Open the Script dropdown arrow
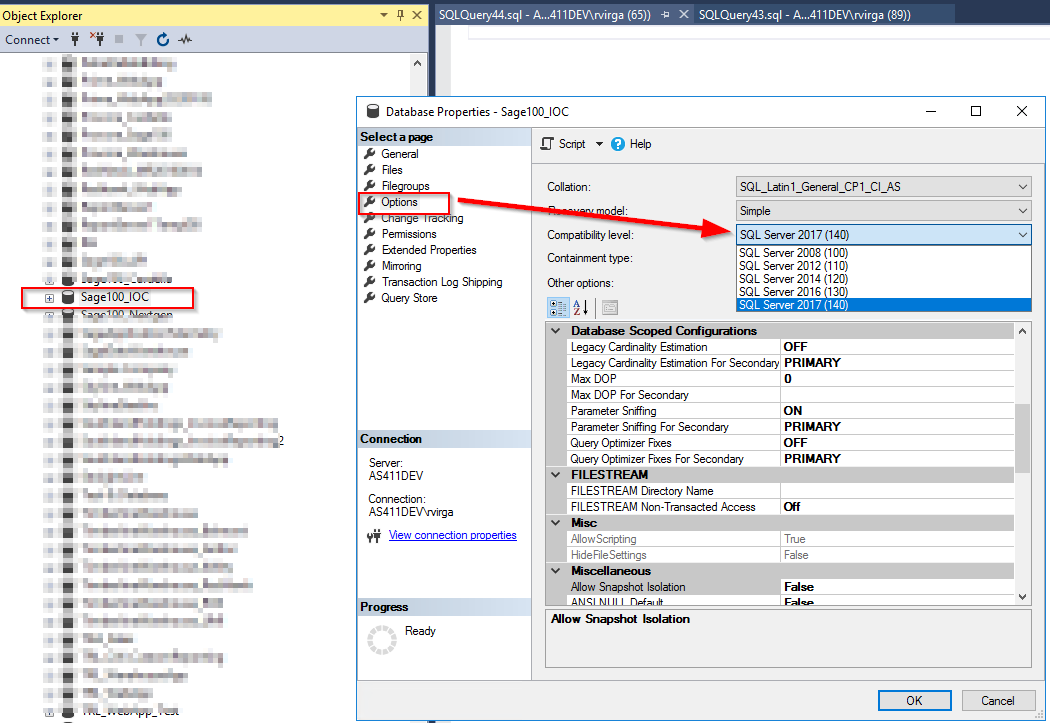Screen dimensions: 1050x723 tap(599, 144)
